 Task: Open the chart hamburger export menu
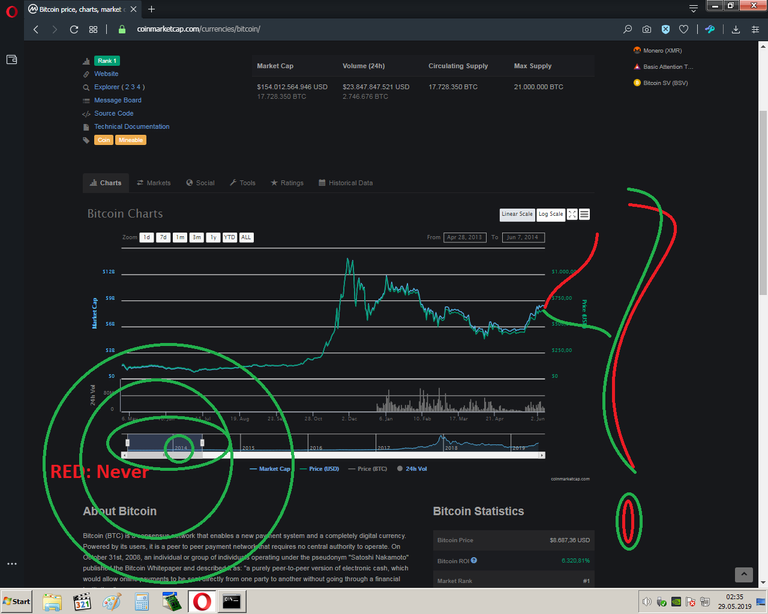[584, 214]
